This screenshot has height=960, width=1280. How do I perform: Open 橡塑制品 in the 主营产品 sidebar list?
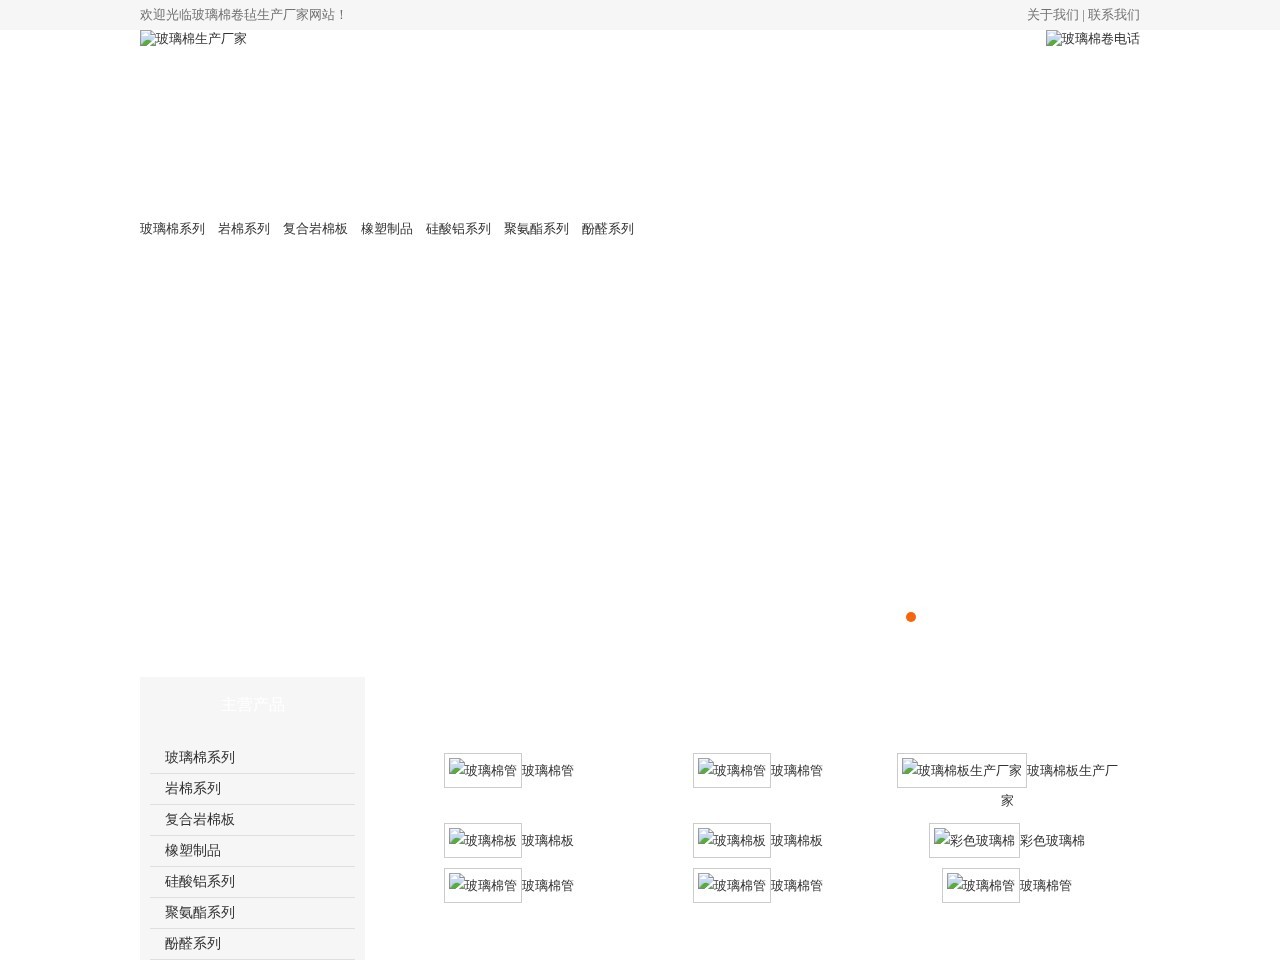[252, 851]
